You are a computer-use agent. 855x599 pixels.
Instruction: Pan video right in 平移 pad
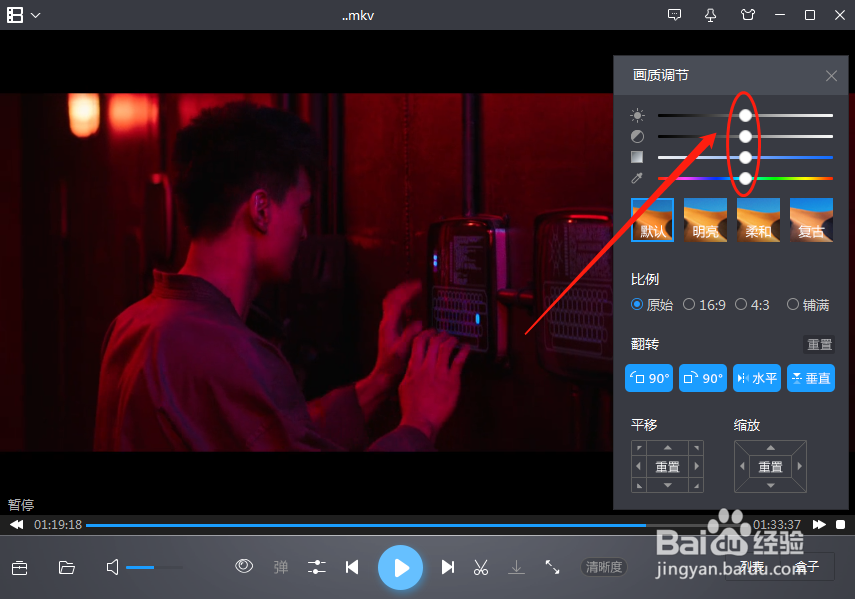click(x=696, y=467)
